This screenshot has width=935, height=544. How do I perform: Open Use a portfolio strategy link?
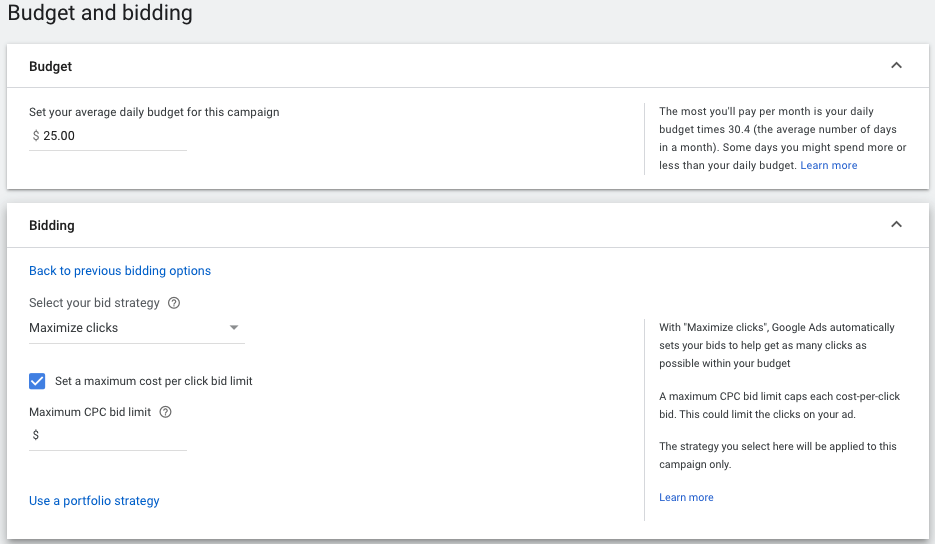pos(94,501)
